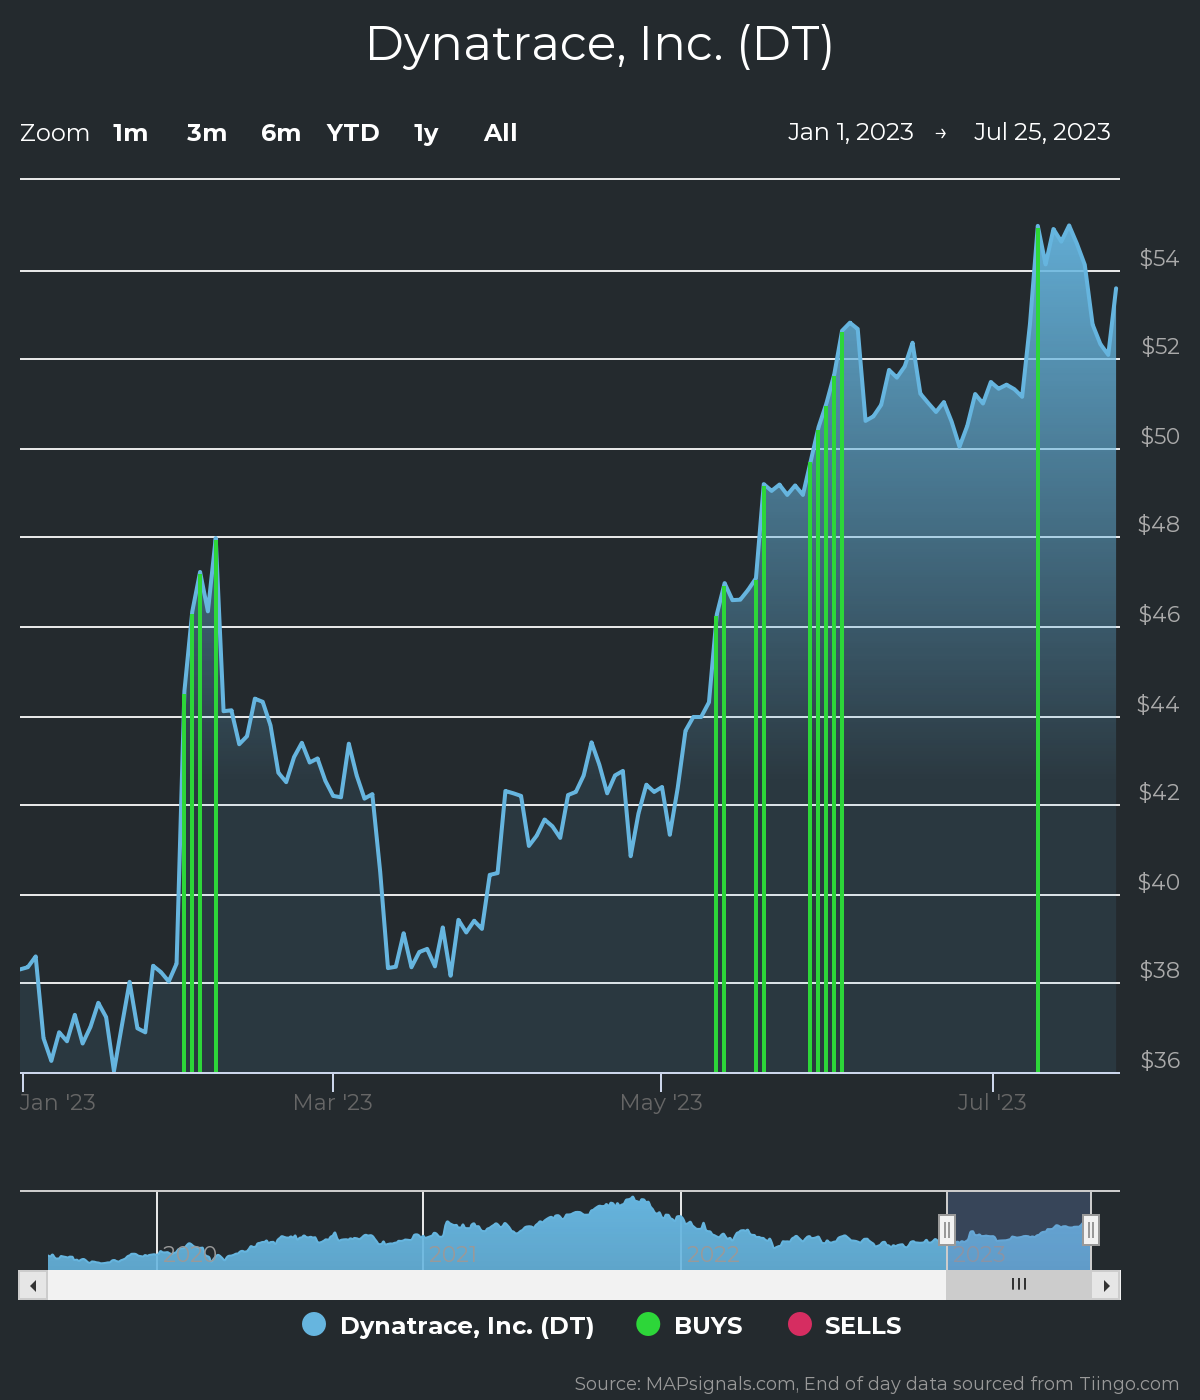Click the scrollbar track left of thumb
Viewport: 1200px width, 1400px height.
click(x=496, y=1285)
